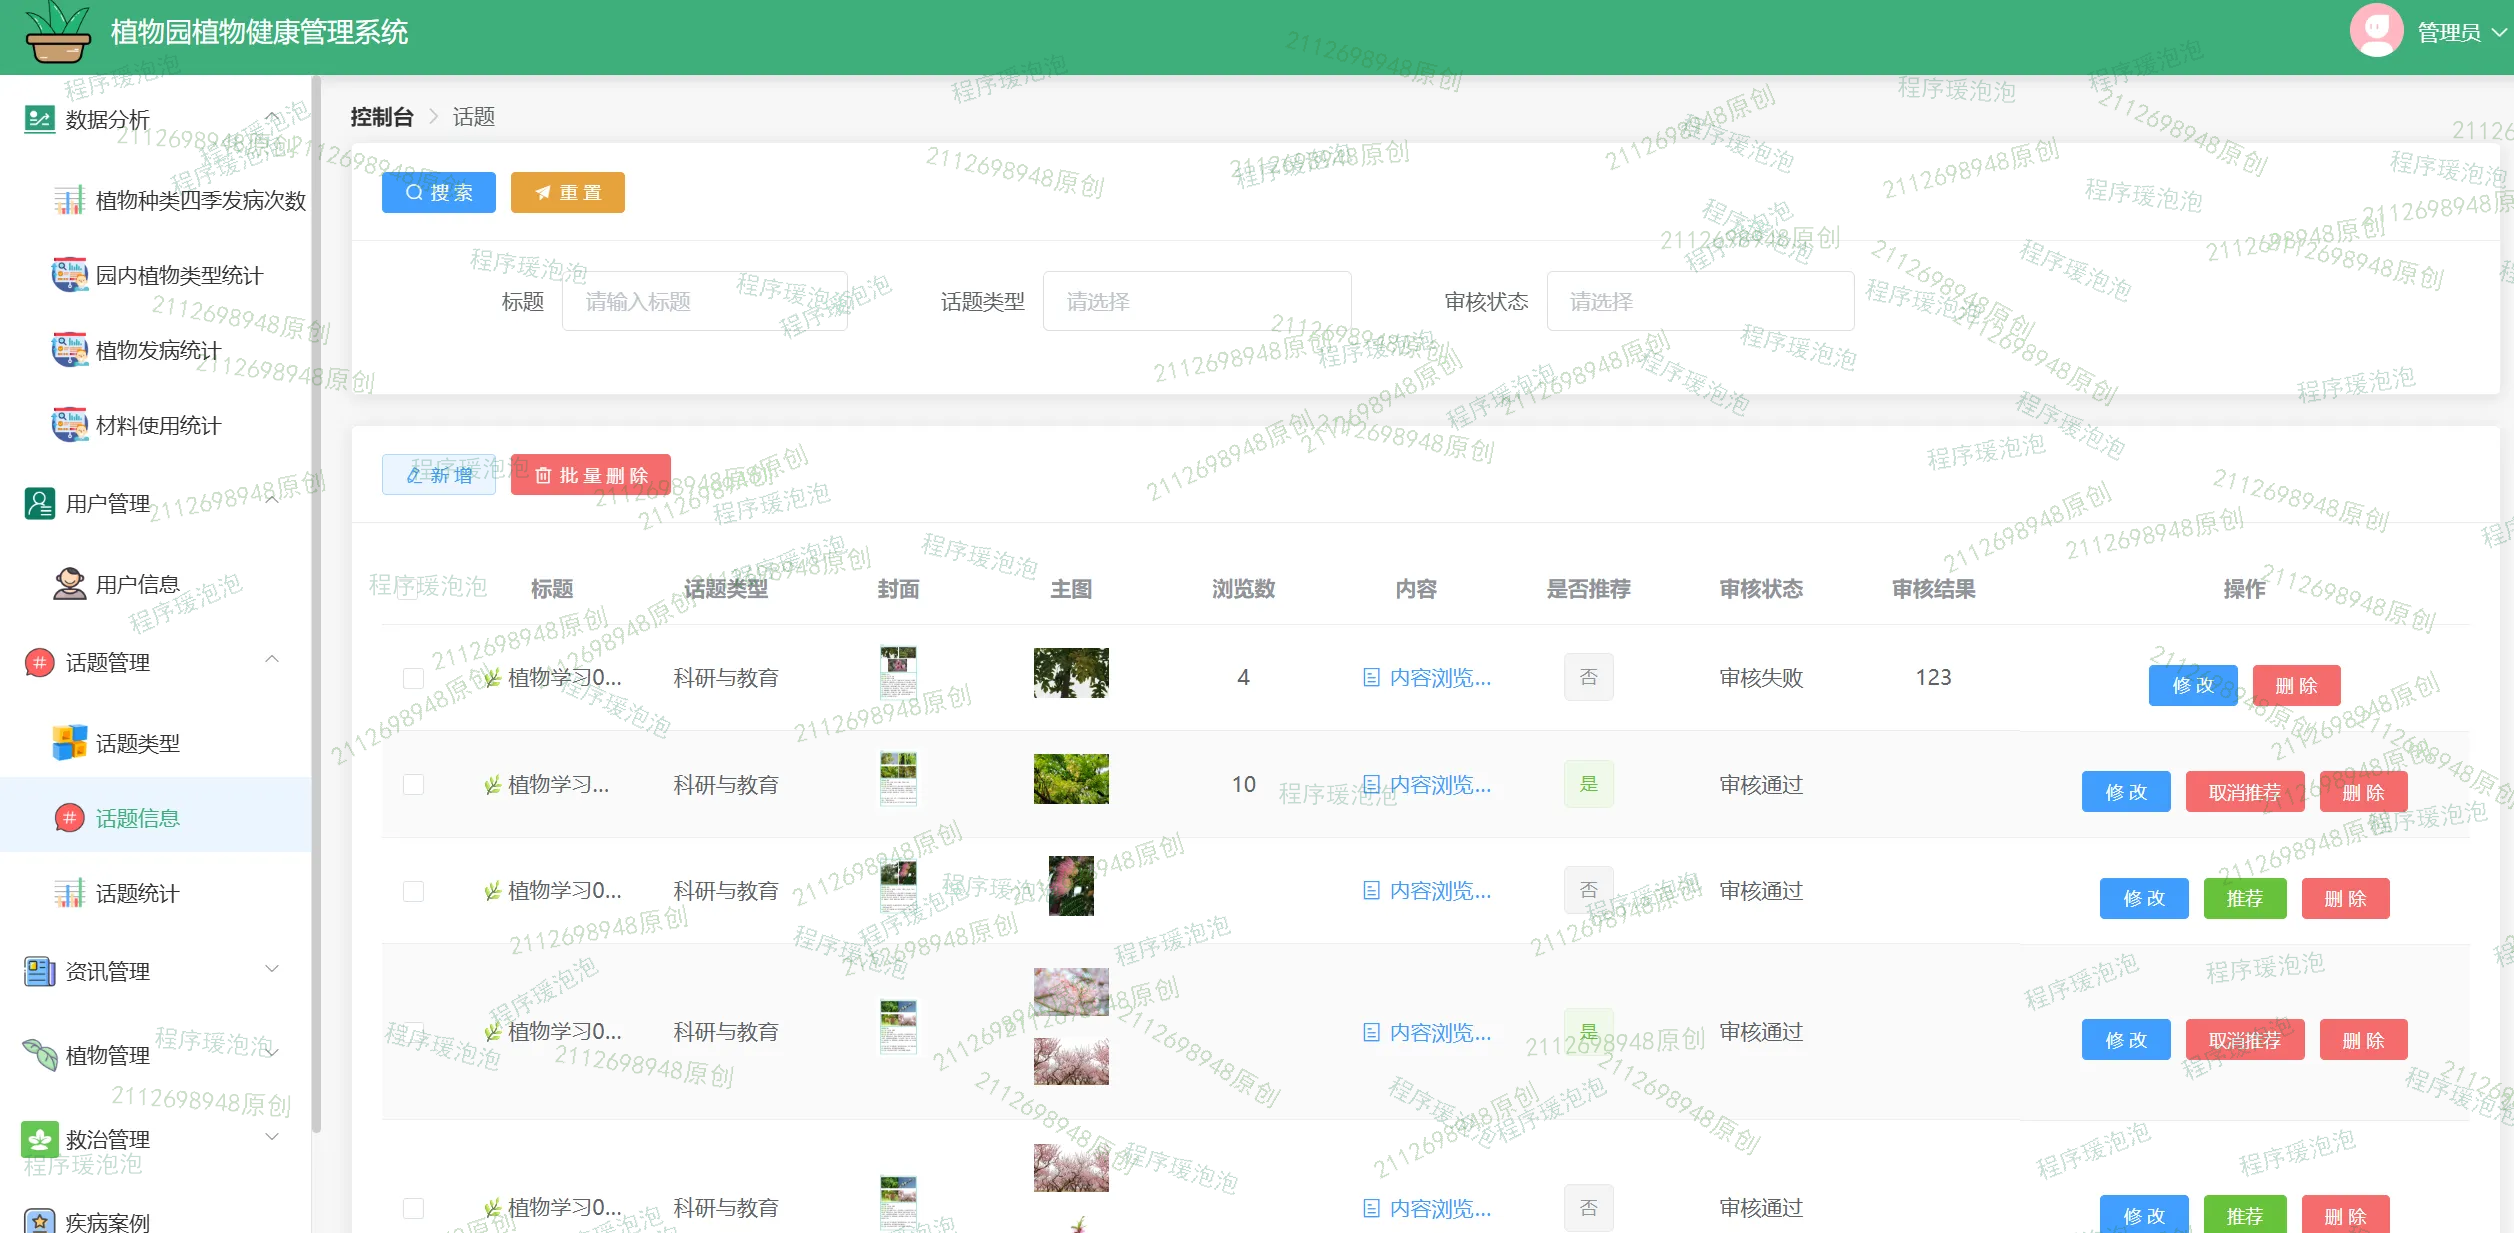This screenshot has height=1233, width=2514.
Task: Click the 标题 search input field
Action: (x=703, y=301)
